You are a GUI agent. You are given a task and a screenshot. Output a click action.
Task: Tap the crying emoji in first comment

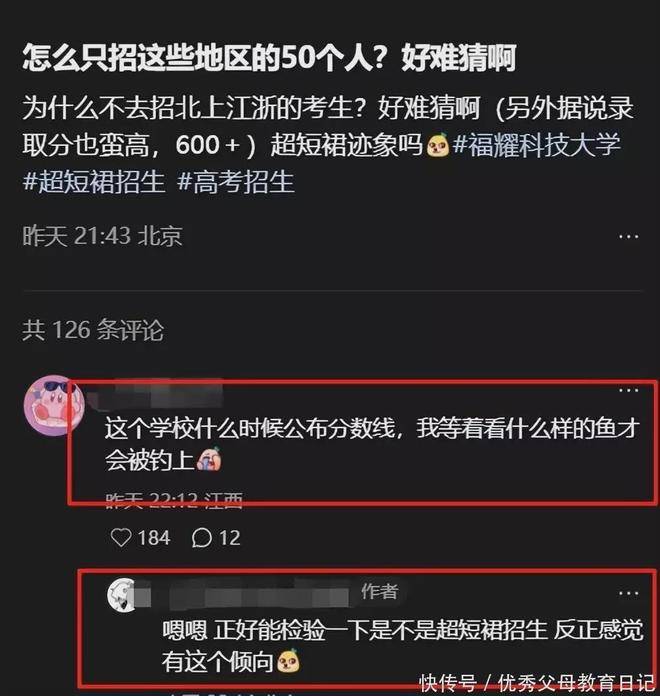point(209,459)
